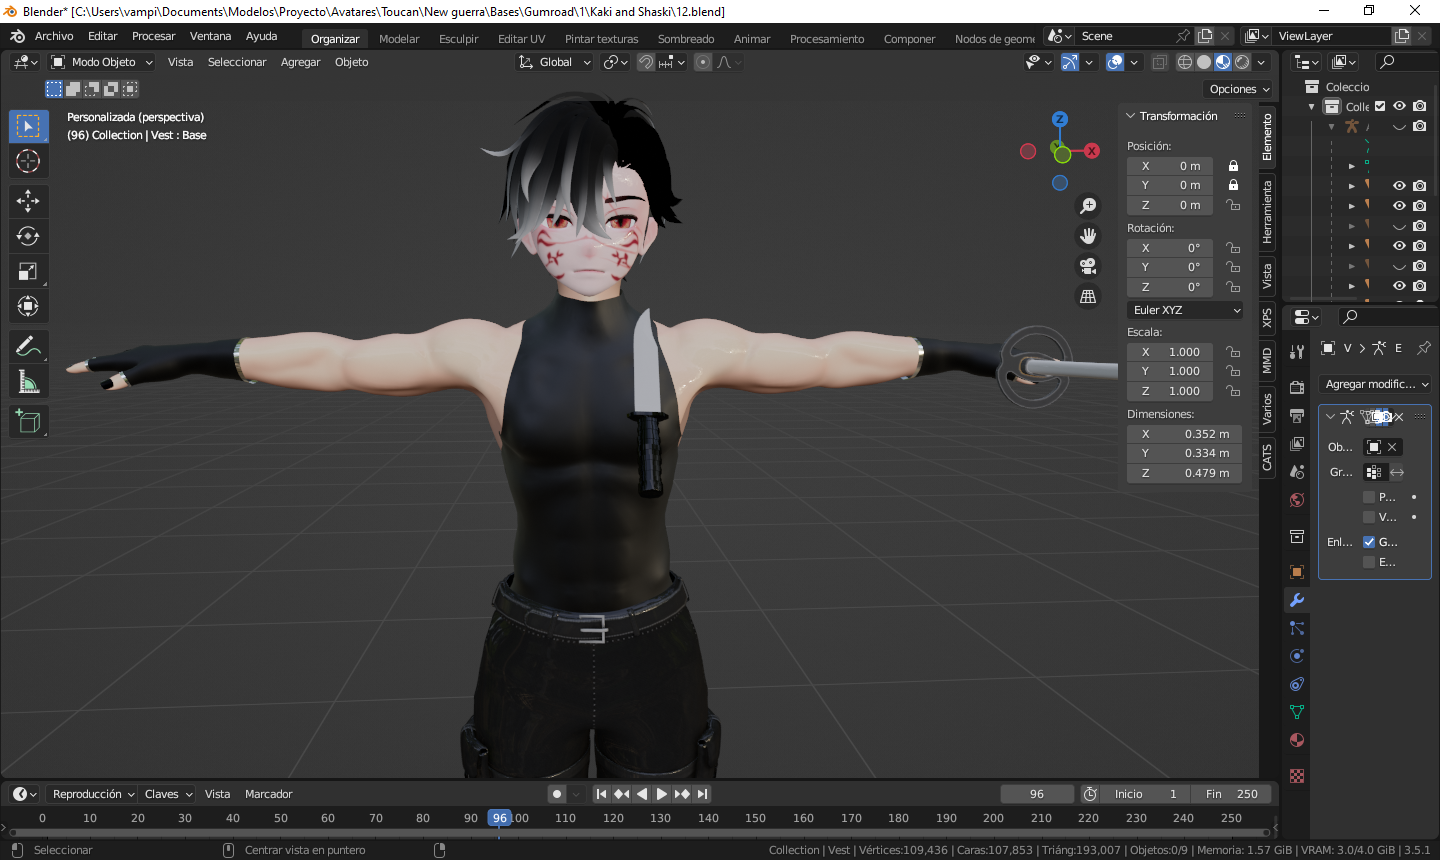Toggle camera view in the viewport
1440x860 pixels.
pos(1088,266)
